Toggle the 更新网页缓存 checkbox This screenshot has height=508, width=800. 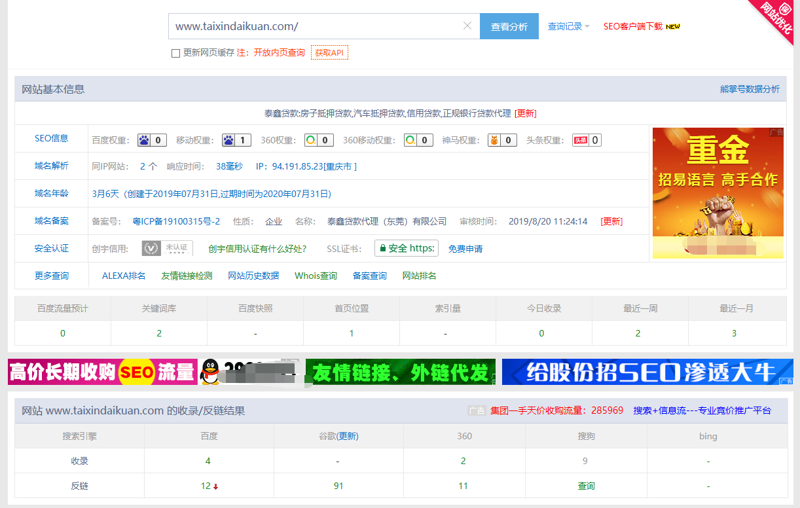pos(176,53)
